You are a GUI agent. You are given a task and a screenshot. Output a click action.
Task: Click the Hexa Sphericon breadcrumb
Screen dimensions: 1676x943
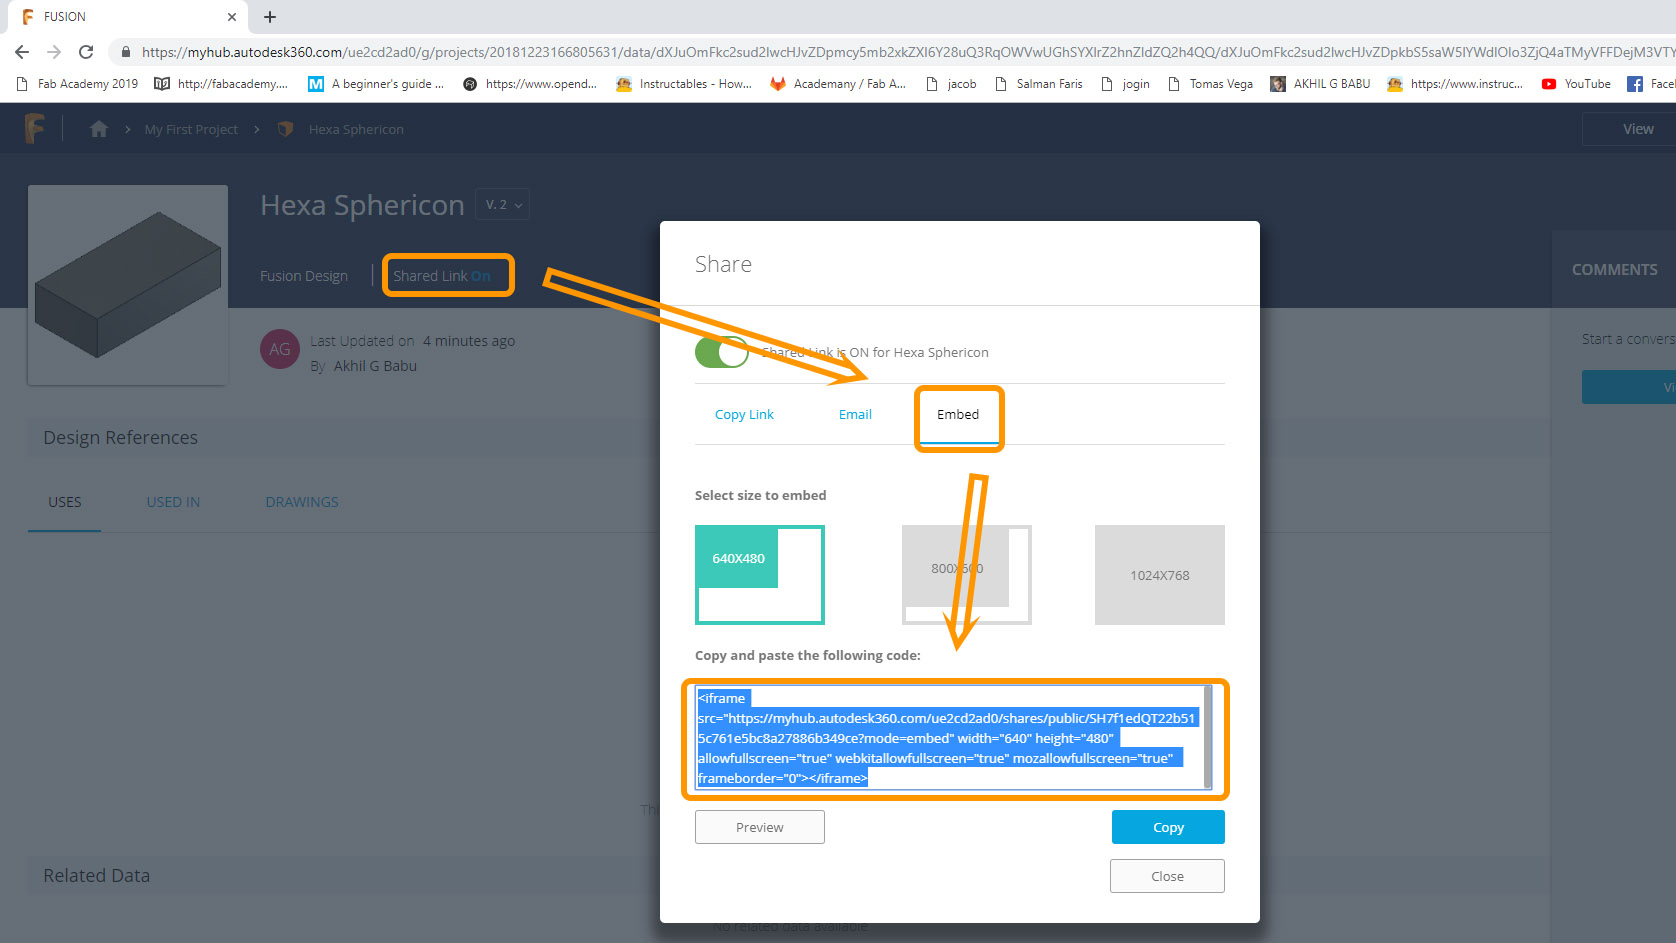point(356,129)
